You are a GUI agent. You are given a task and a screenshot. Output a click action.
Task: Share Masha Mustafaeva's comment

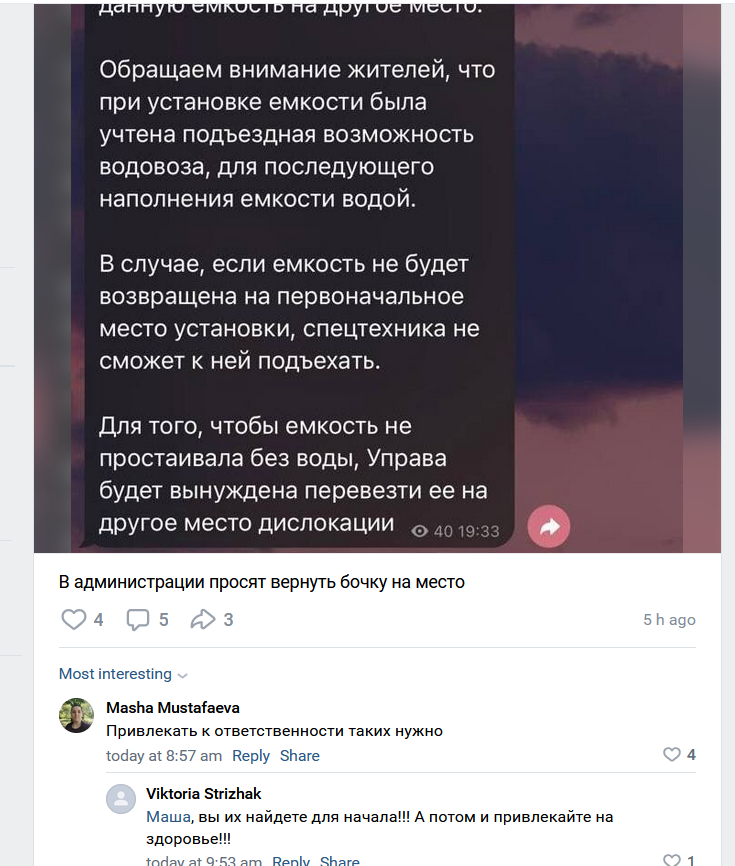[x=299, y=756]
